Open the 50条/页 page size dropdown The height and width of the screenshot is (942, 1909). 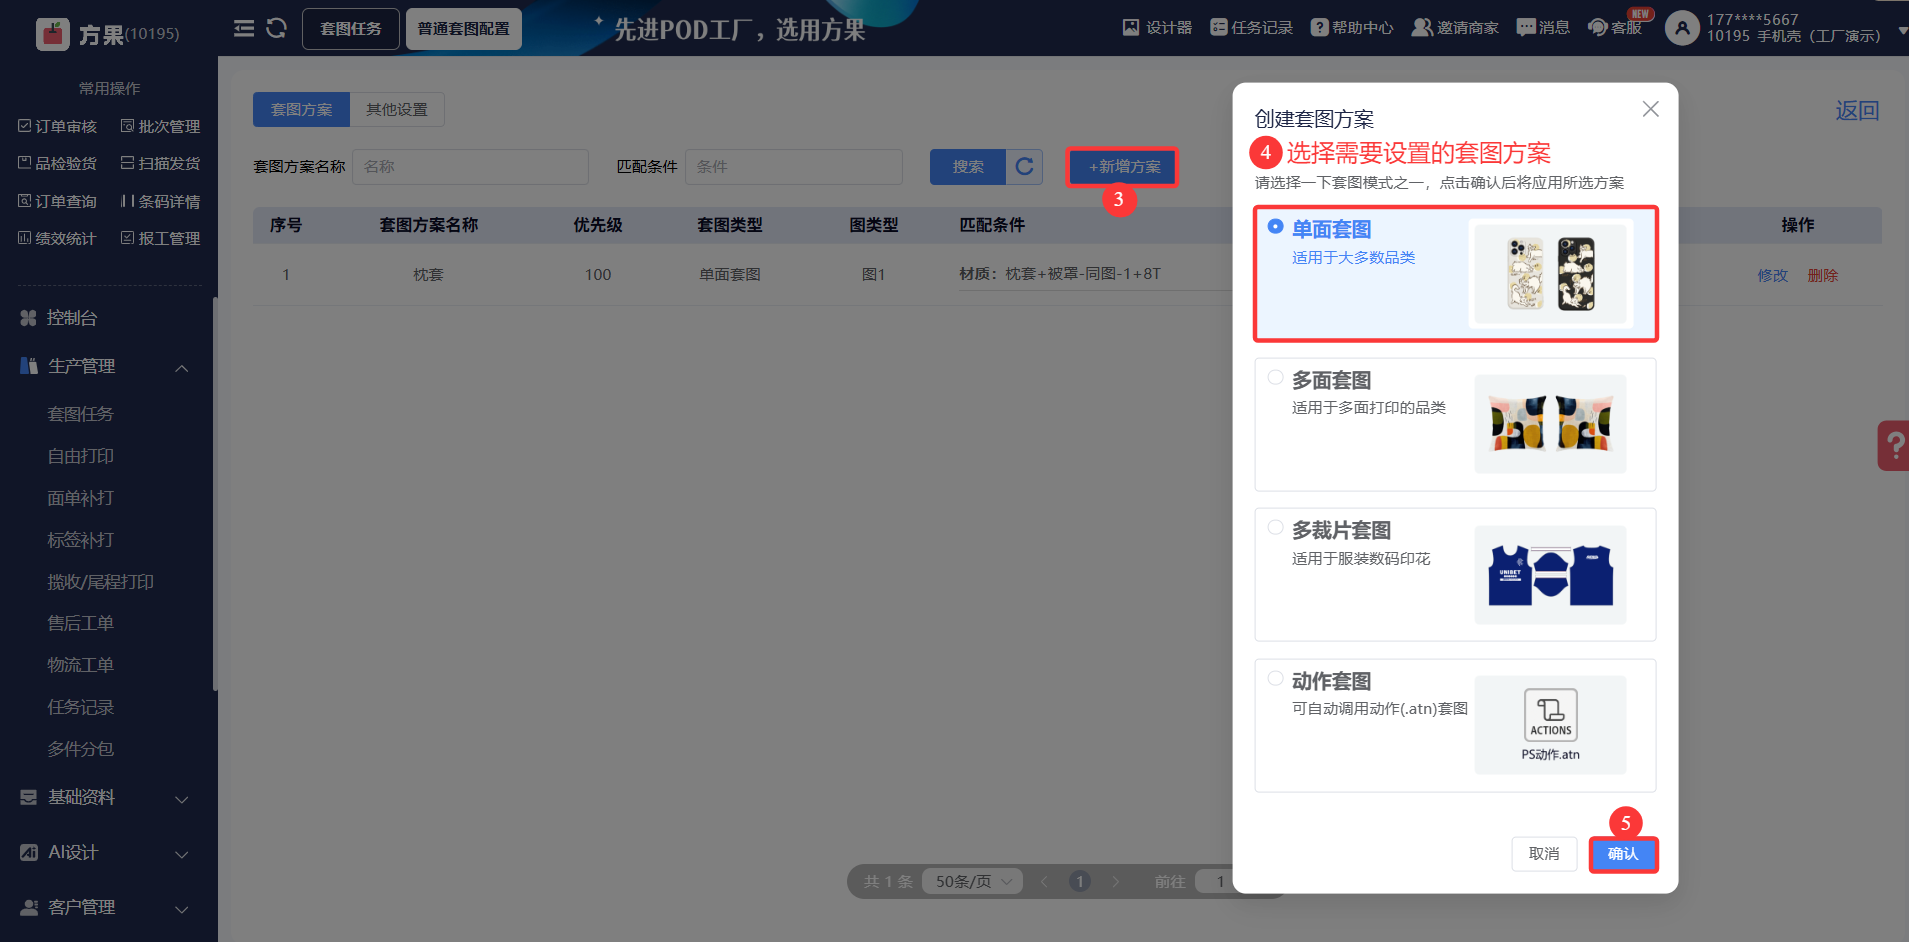[972, 881]
